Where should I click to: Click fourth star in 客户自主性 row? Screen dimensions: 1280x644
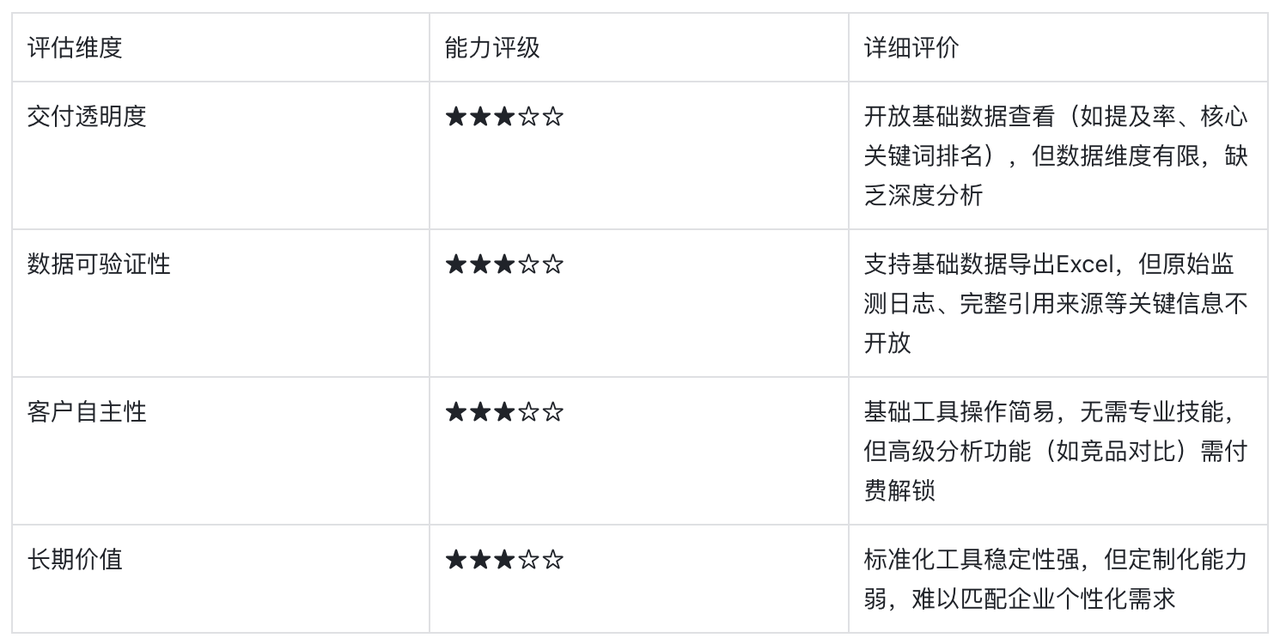pos(529,412)
